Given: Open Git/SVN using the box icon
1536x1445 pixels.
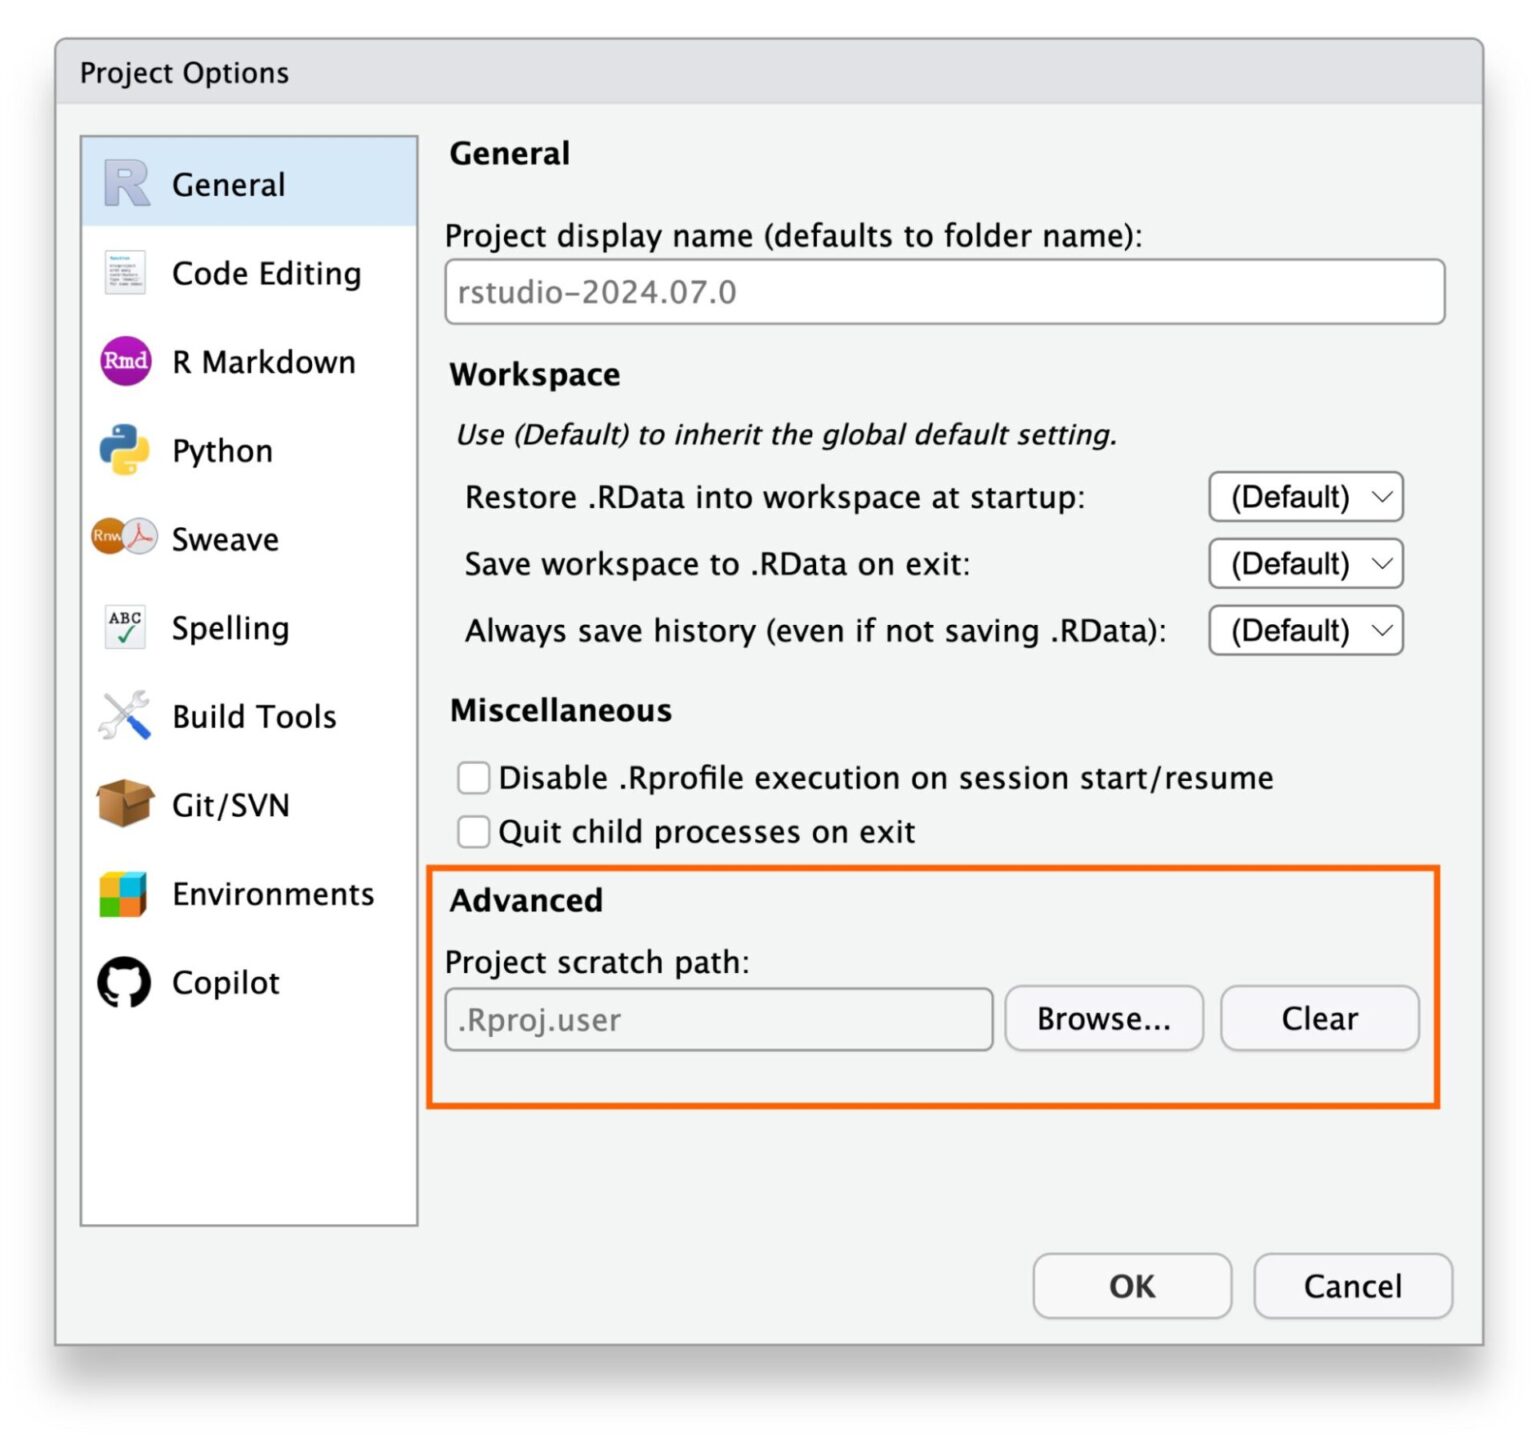Looking at the screenshot, I should pyautogui.click(x=123, y=804).
